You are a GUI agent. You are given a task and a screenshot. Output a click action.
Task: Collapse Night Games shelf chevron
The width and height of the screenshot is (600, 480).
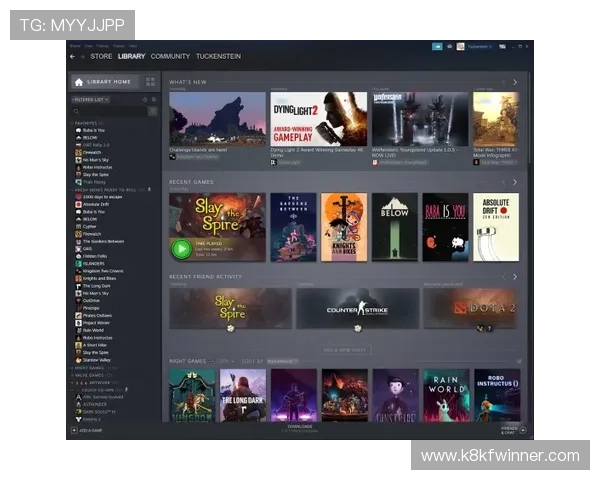519,361
